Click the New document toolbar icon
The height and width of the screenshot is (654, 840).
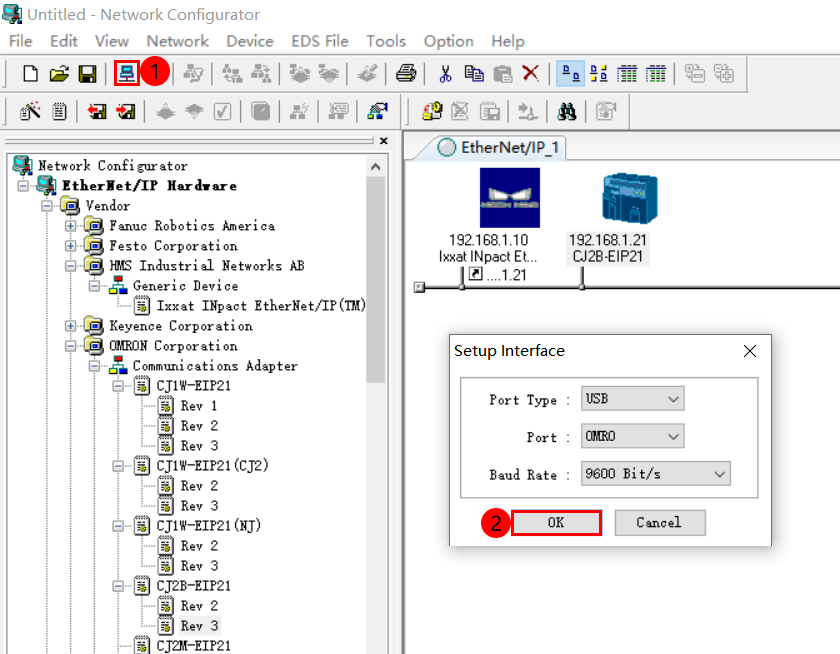(x=30, y=73)
